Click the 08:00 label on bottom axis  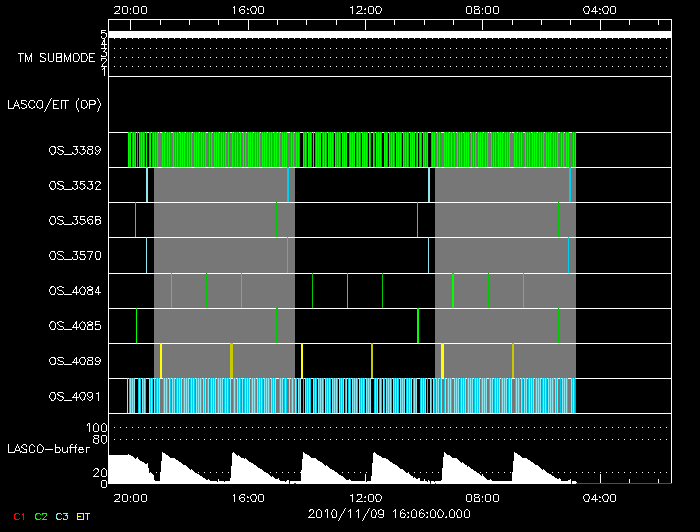[482, 498]
